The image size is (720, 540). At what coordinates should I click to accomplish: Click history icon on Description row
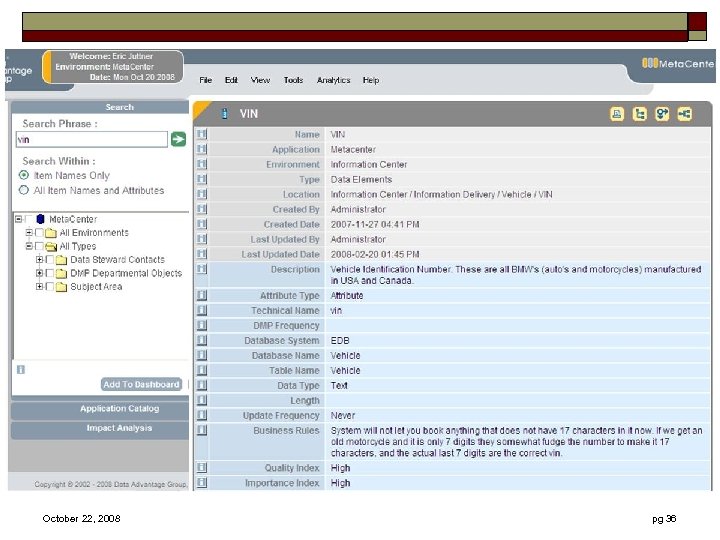click(202, 269)
